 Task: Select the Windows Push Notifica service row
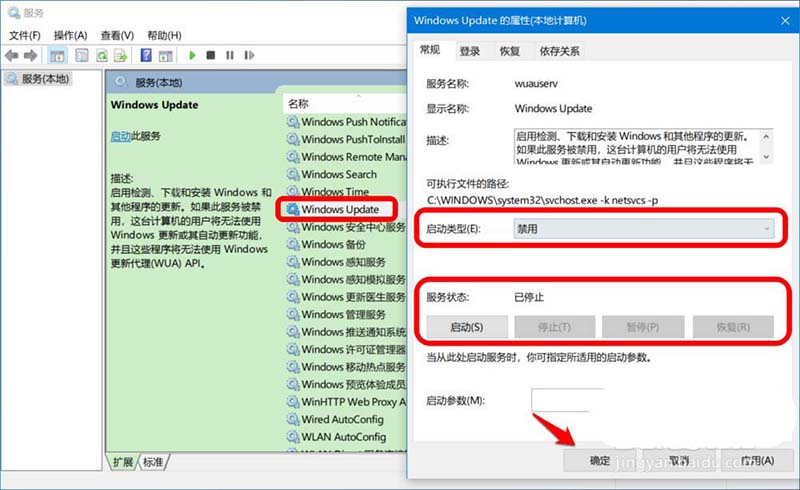pyautogui.click(x=346, y=121)
